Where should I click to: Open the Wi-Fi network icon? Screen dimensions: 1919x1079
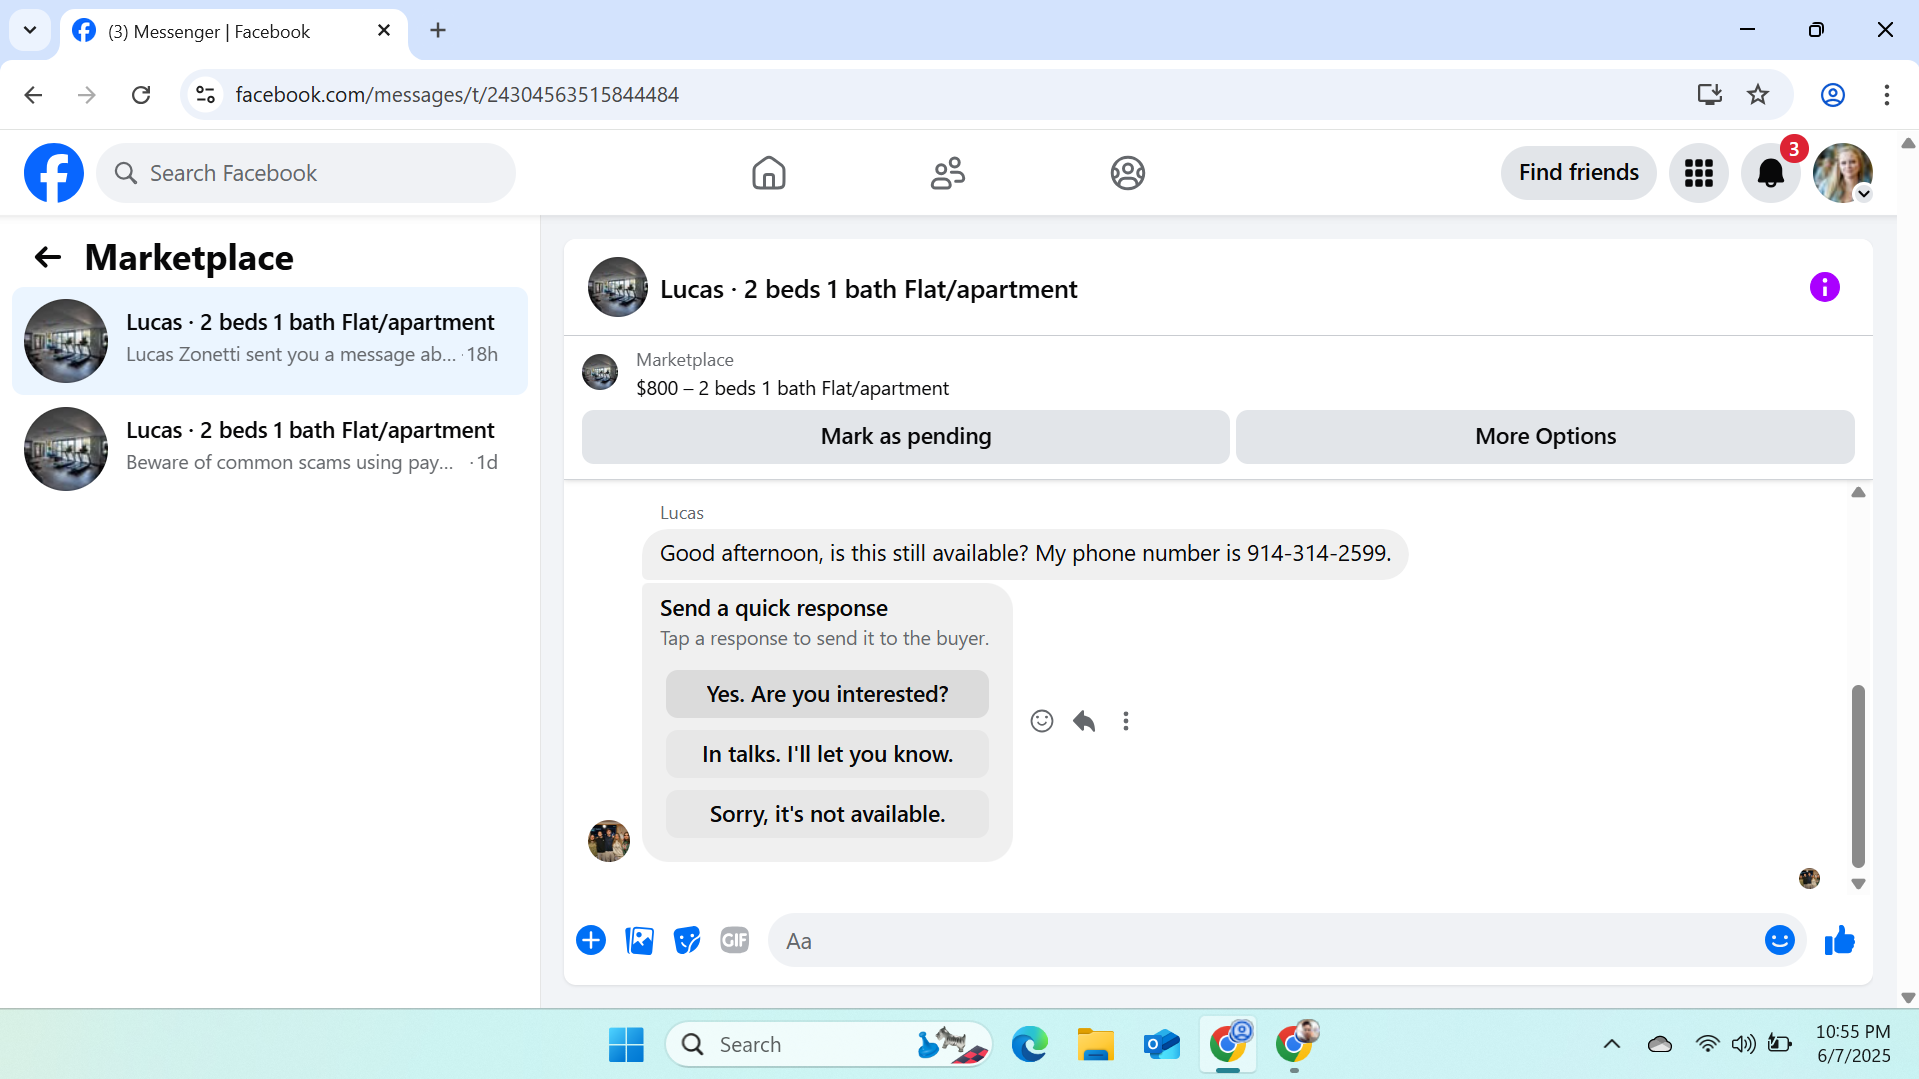[1707, 1044]
